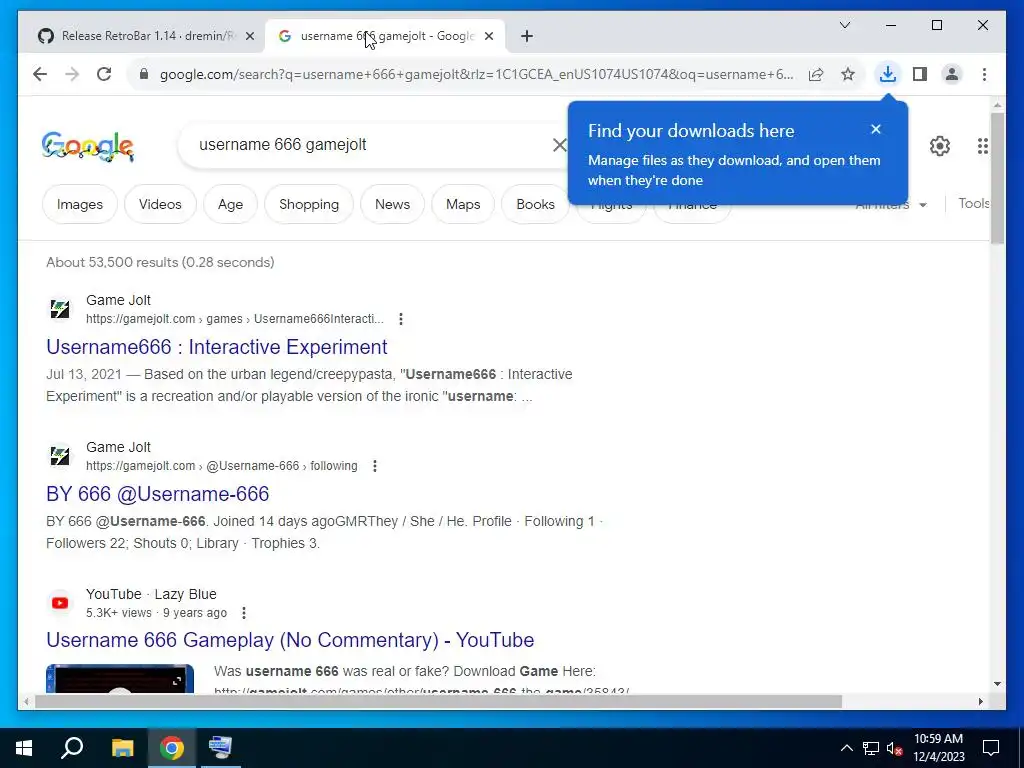View site information lock icon
Image resolution: width=1024 pixels, height=768 pixels.
tap(144, 74)
